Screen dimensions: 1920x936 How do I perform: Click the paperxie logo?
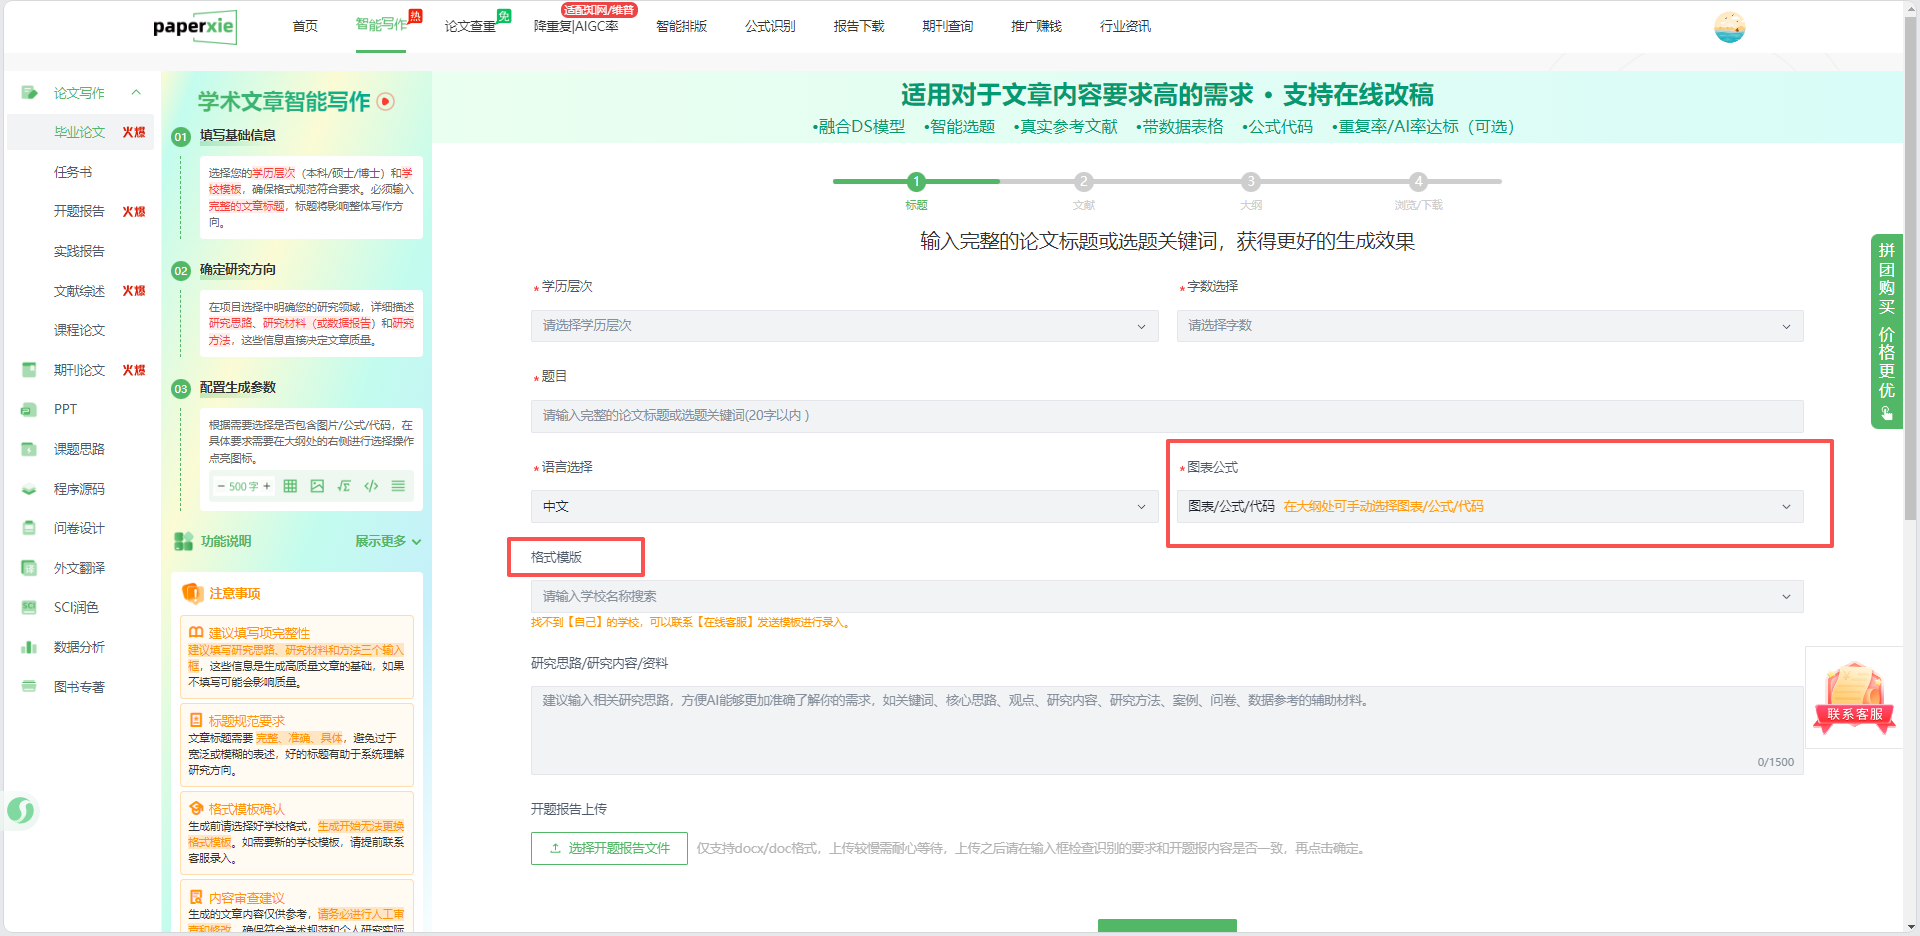(x=195, y=27)
